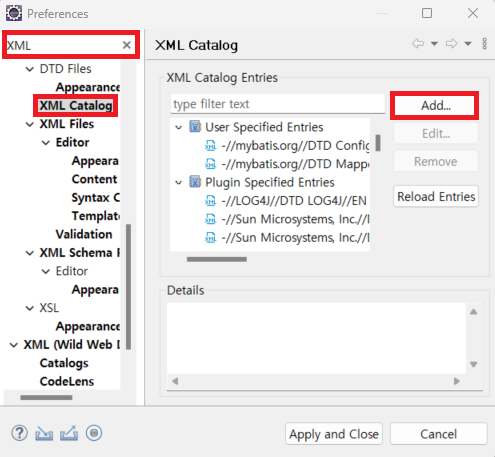Click the preferences tree horizontal scrollbar
The width and height of the screenshot is (495, 457).
(46, 397)
